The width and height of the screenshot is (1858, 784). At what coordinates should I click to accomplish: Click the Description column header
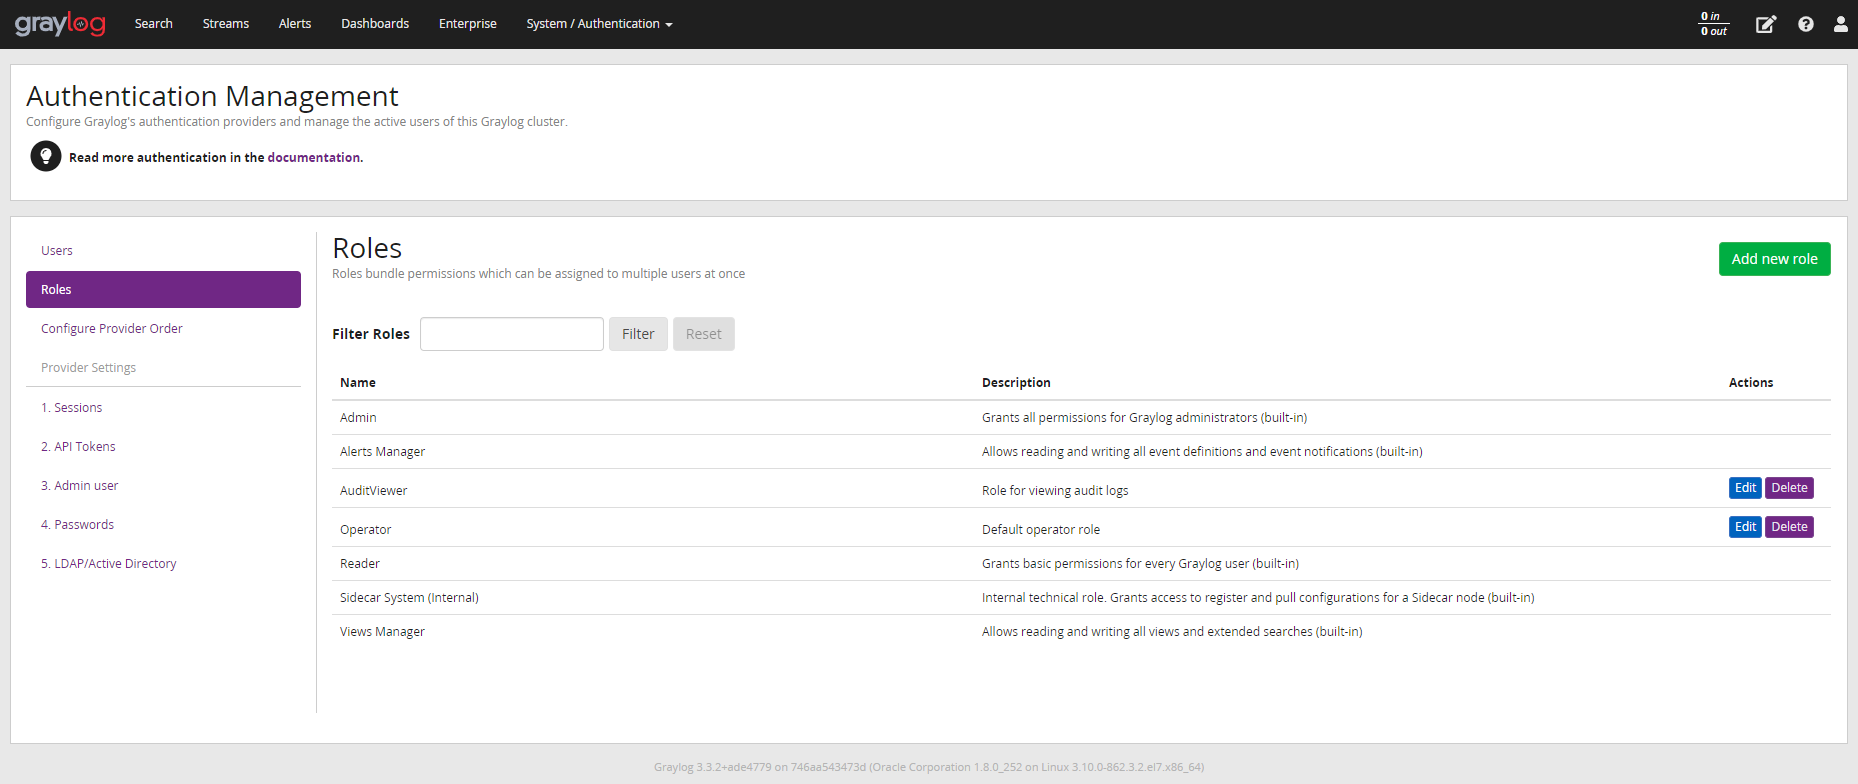pos(1016,382)
